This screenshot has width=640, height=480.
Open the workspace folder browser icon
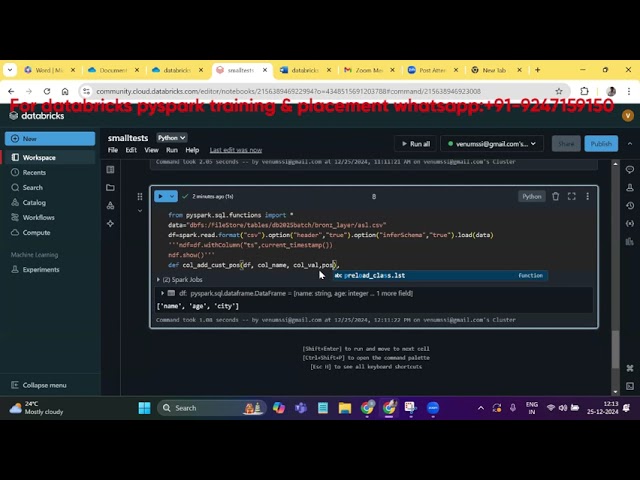111,187
